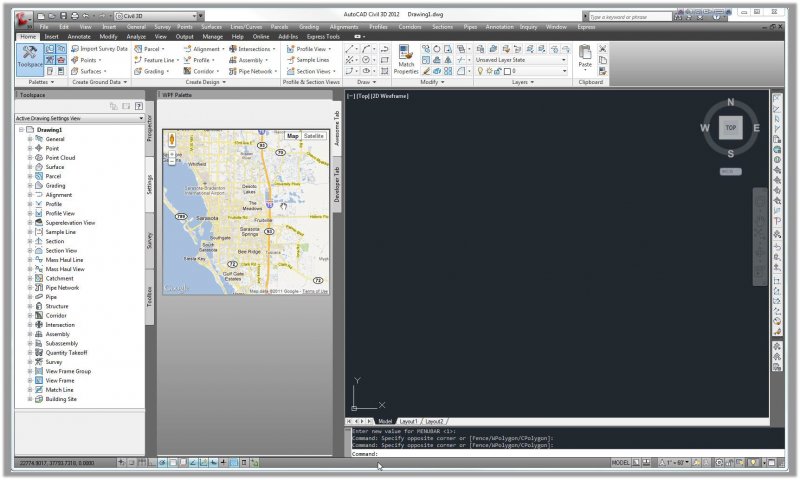The height and width of the screenshot is (480, 800).
Task: Toggle MODEL space button in status bar
Action: point(620,463)
